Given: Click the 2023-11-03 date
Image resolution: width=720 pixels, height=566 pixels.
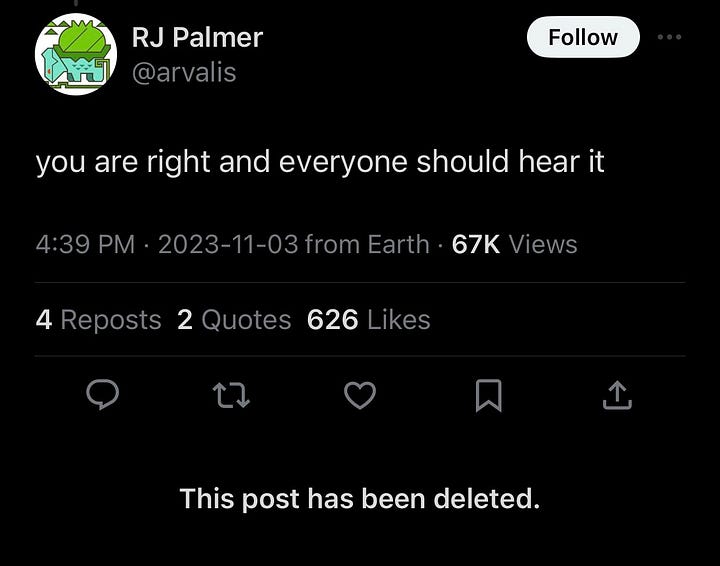Looking at the screenshot, I should [x=228, y=244].
